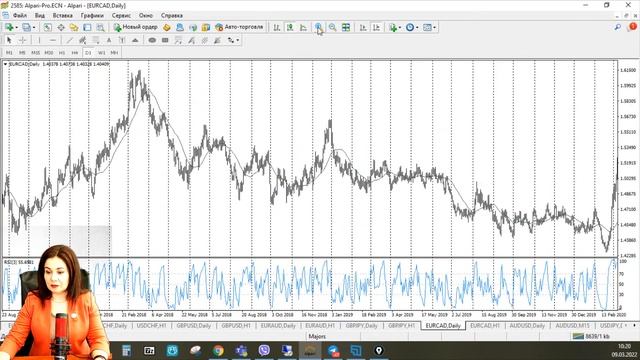Switch chart to line chart type
Screen dimensions: 640x360
point(303,27)
